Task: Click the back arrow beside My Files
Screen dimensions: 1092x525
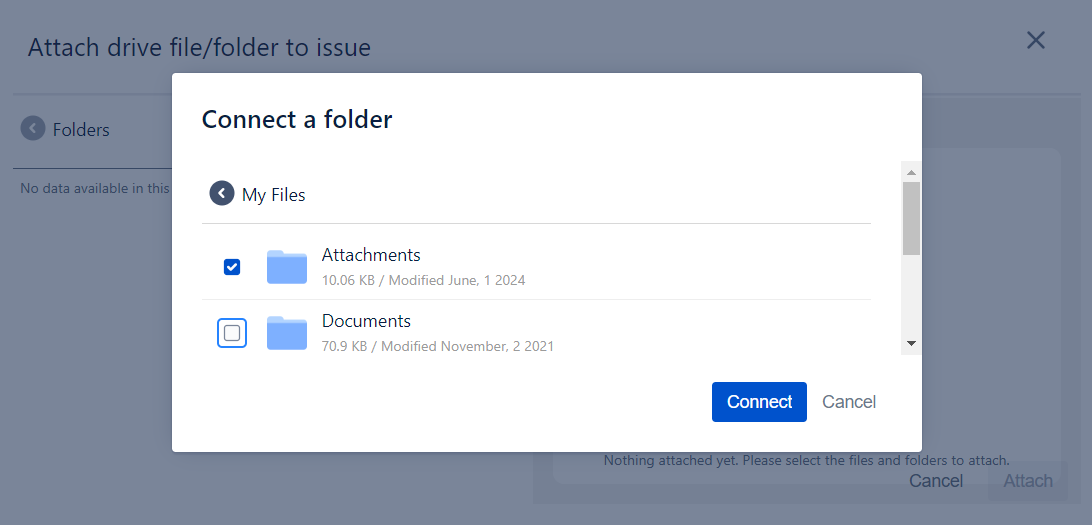Action: tap(222, 194)
